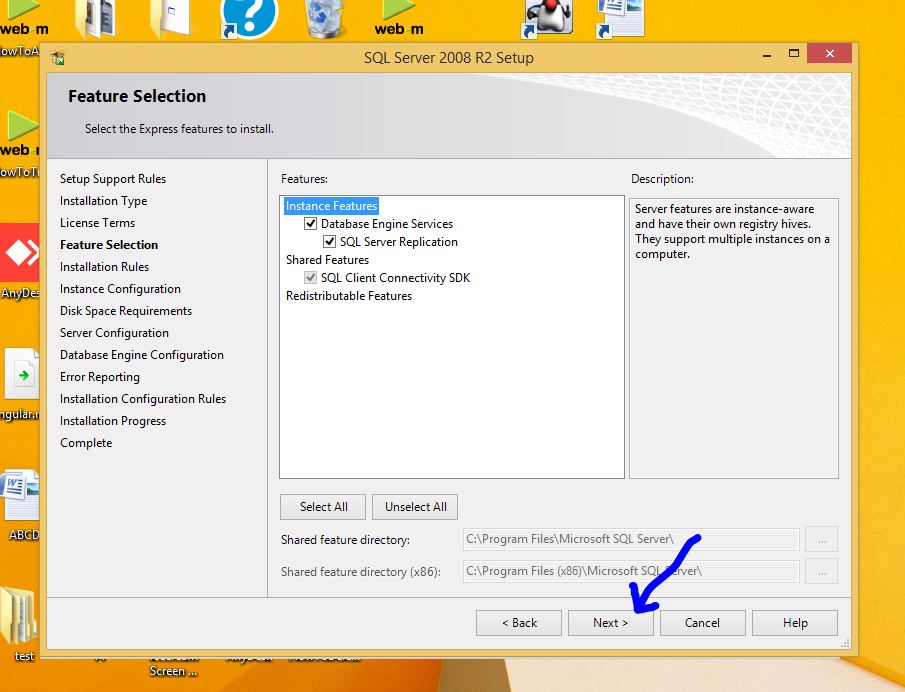
Task: Click the blue question mark help shortcut
Action: (x=248, y=19)
